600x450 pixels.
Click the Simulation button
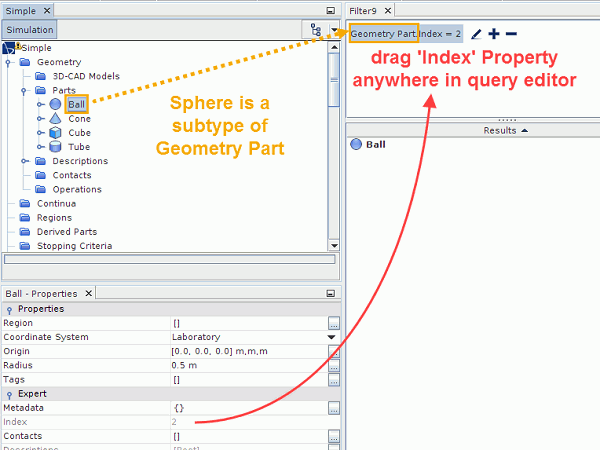pos(30,30)
